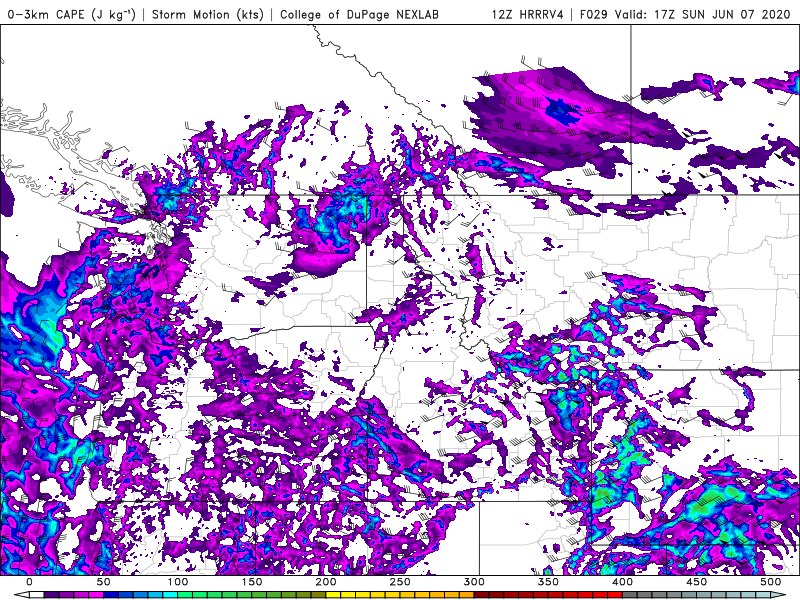
Task: Click the 'College of DuPage NEXLAB' label
Action: 359,14
